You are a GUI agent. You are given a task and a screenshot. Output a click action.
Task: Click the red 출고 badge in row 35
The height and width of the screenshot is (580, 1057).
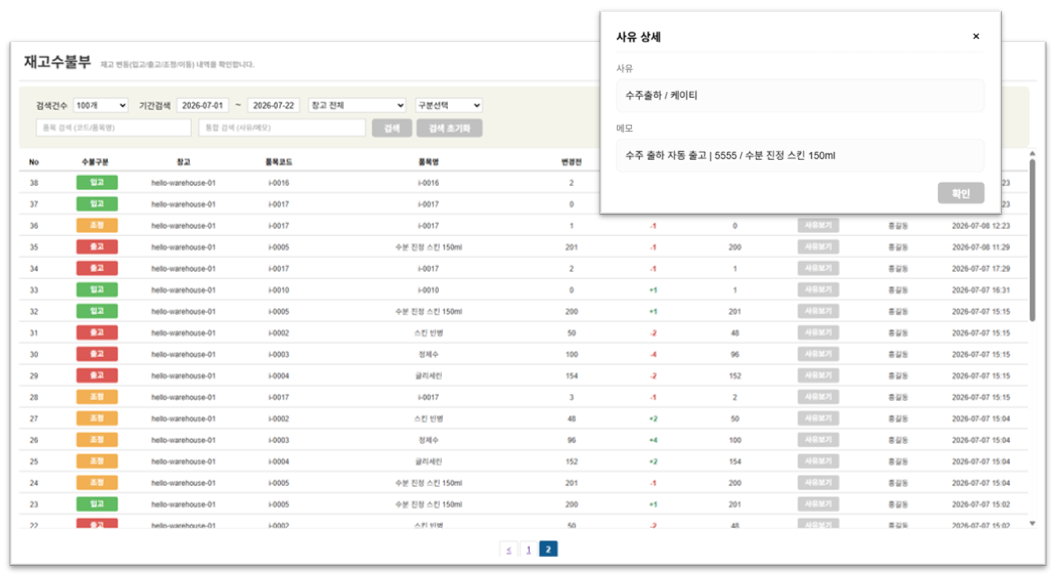[x=97, y=247]
